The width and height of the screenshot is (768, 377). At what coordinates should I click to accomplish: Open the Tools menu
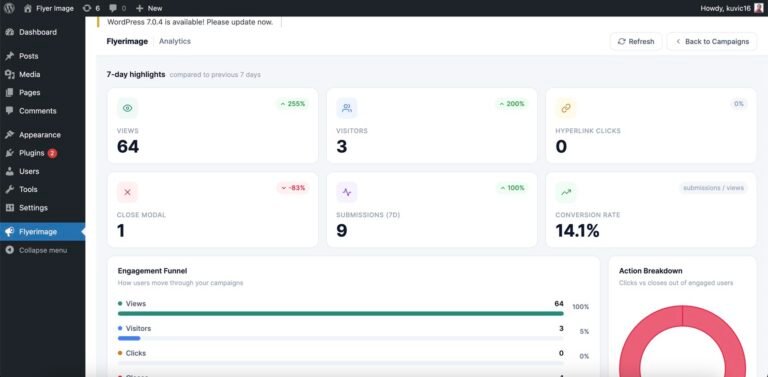click(x=43, y=189)
